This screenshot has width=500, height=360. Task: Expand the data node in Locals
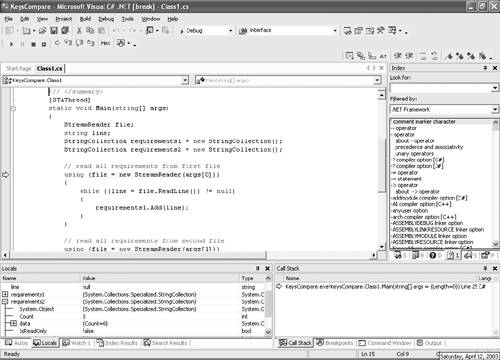13,323
